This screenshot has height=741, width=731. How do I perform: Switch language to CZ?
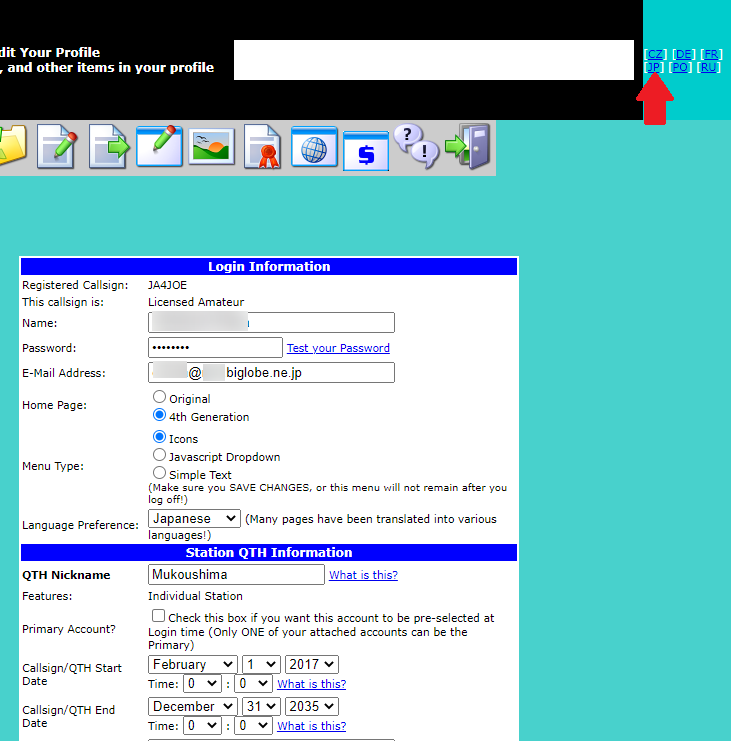coord(655,54)
